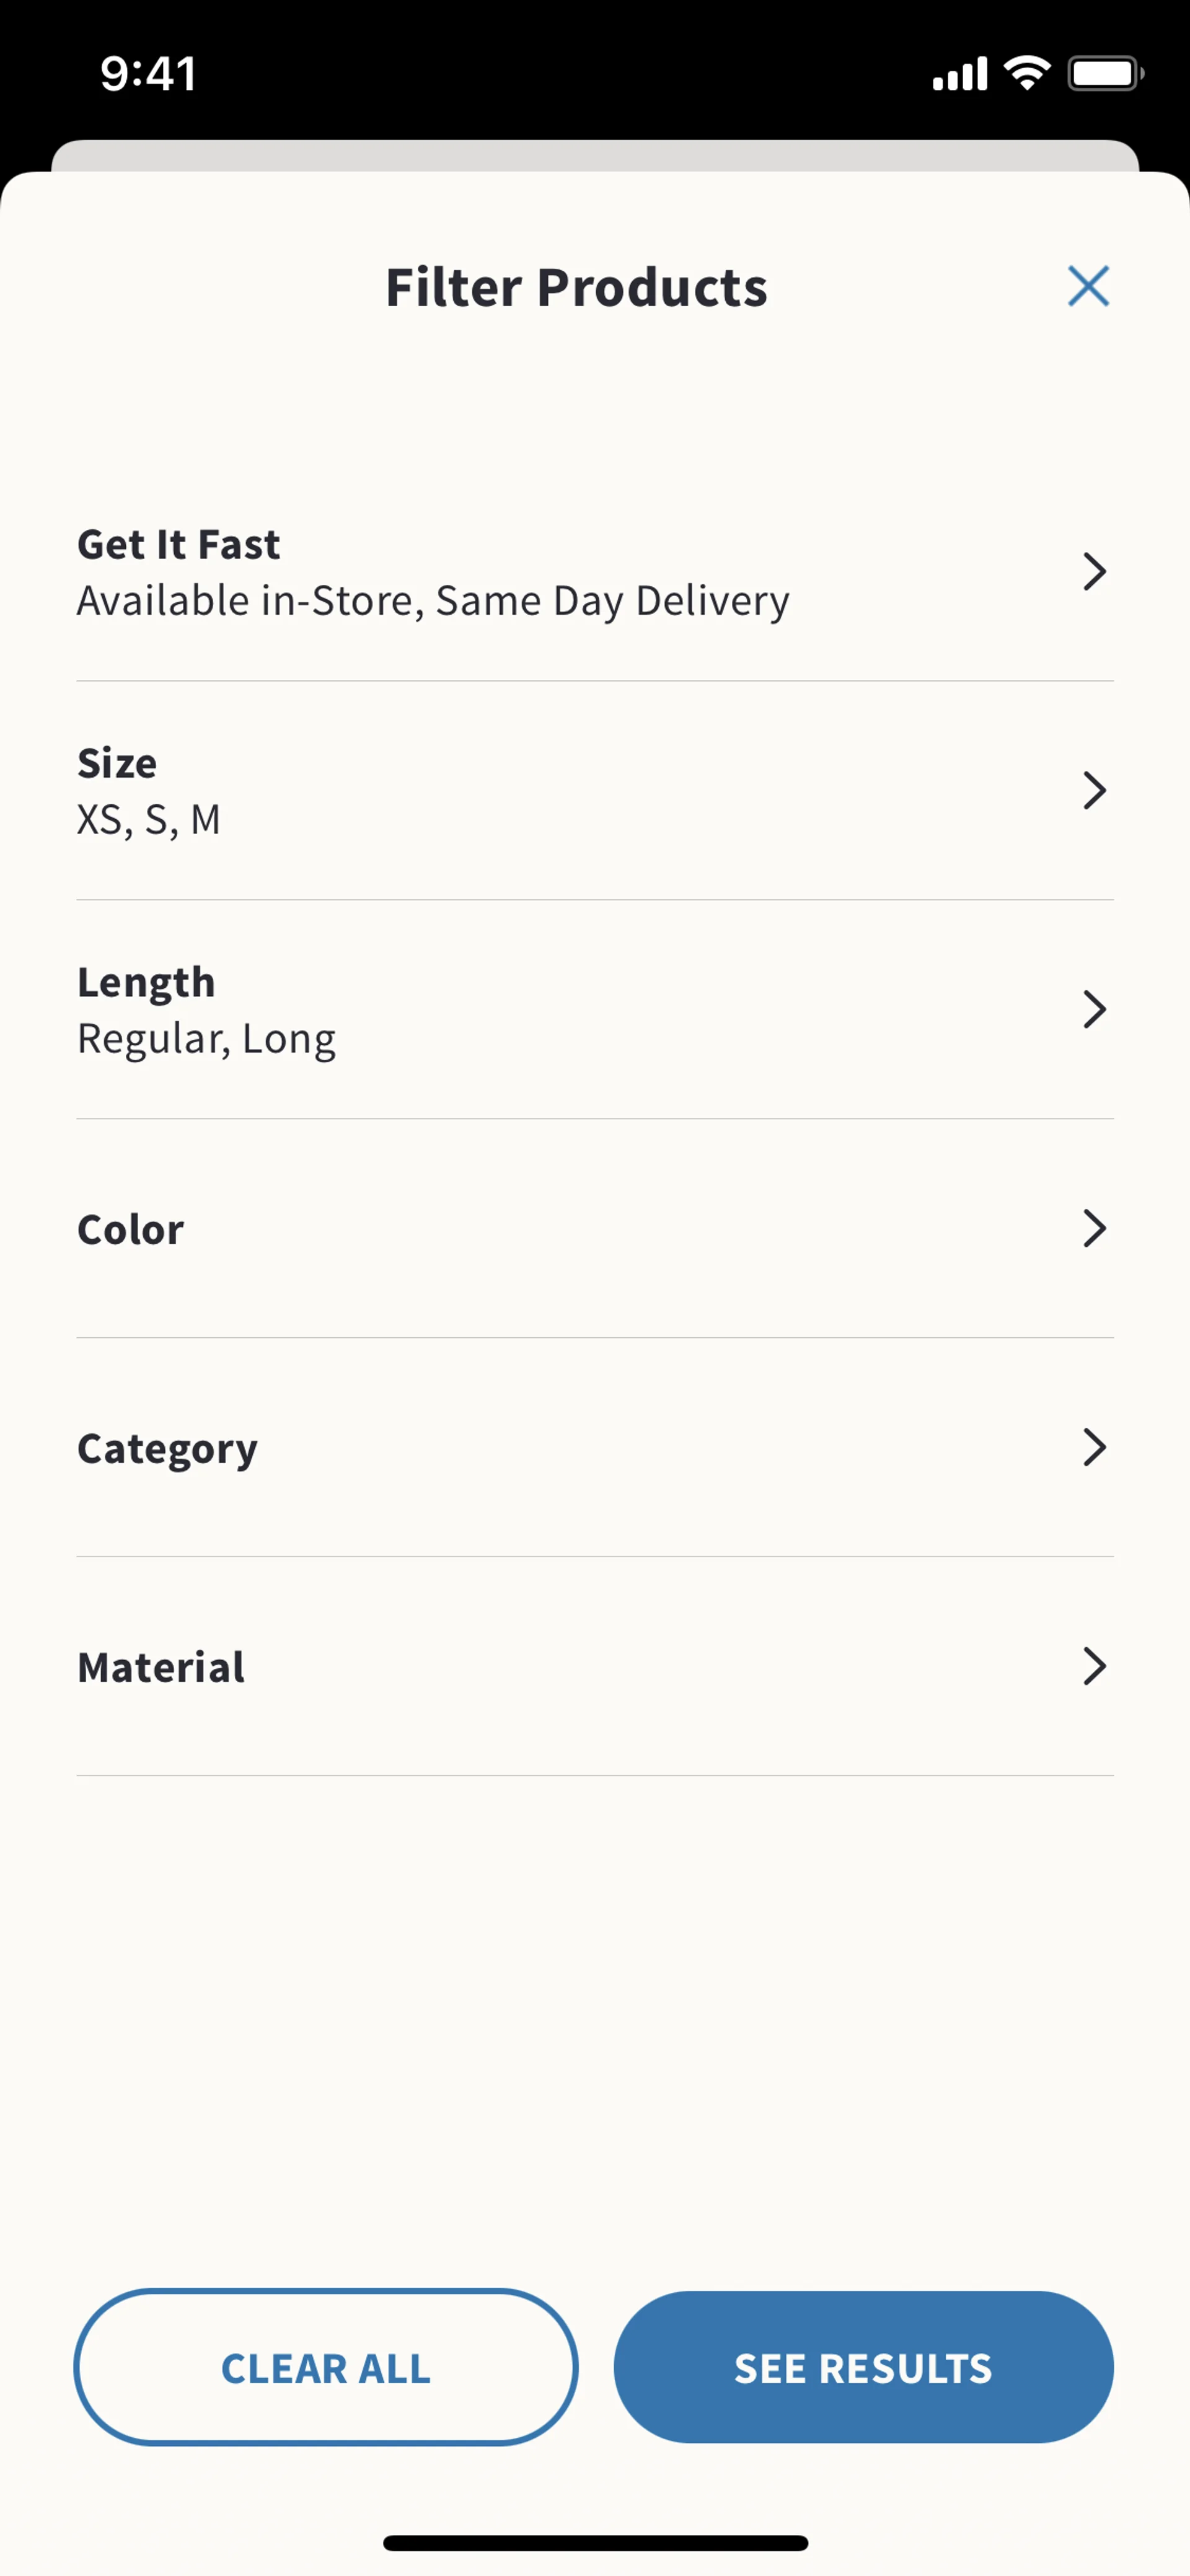Tap the home indicator bar
This screenshot has width=1190, height=2576.
595,2543
